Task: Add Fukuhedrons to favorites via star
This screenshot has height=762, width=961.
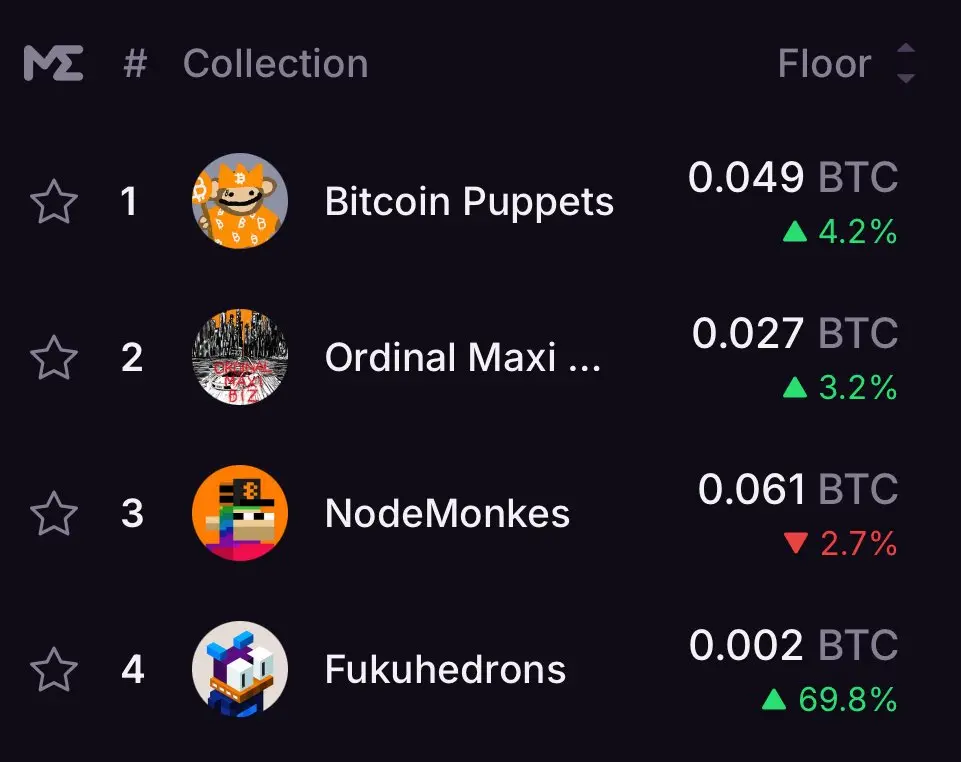Action: point(54,669)
